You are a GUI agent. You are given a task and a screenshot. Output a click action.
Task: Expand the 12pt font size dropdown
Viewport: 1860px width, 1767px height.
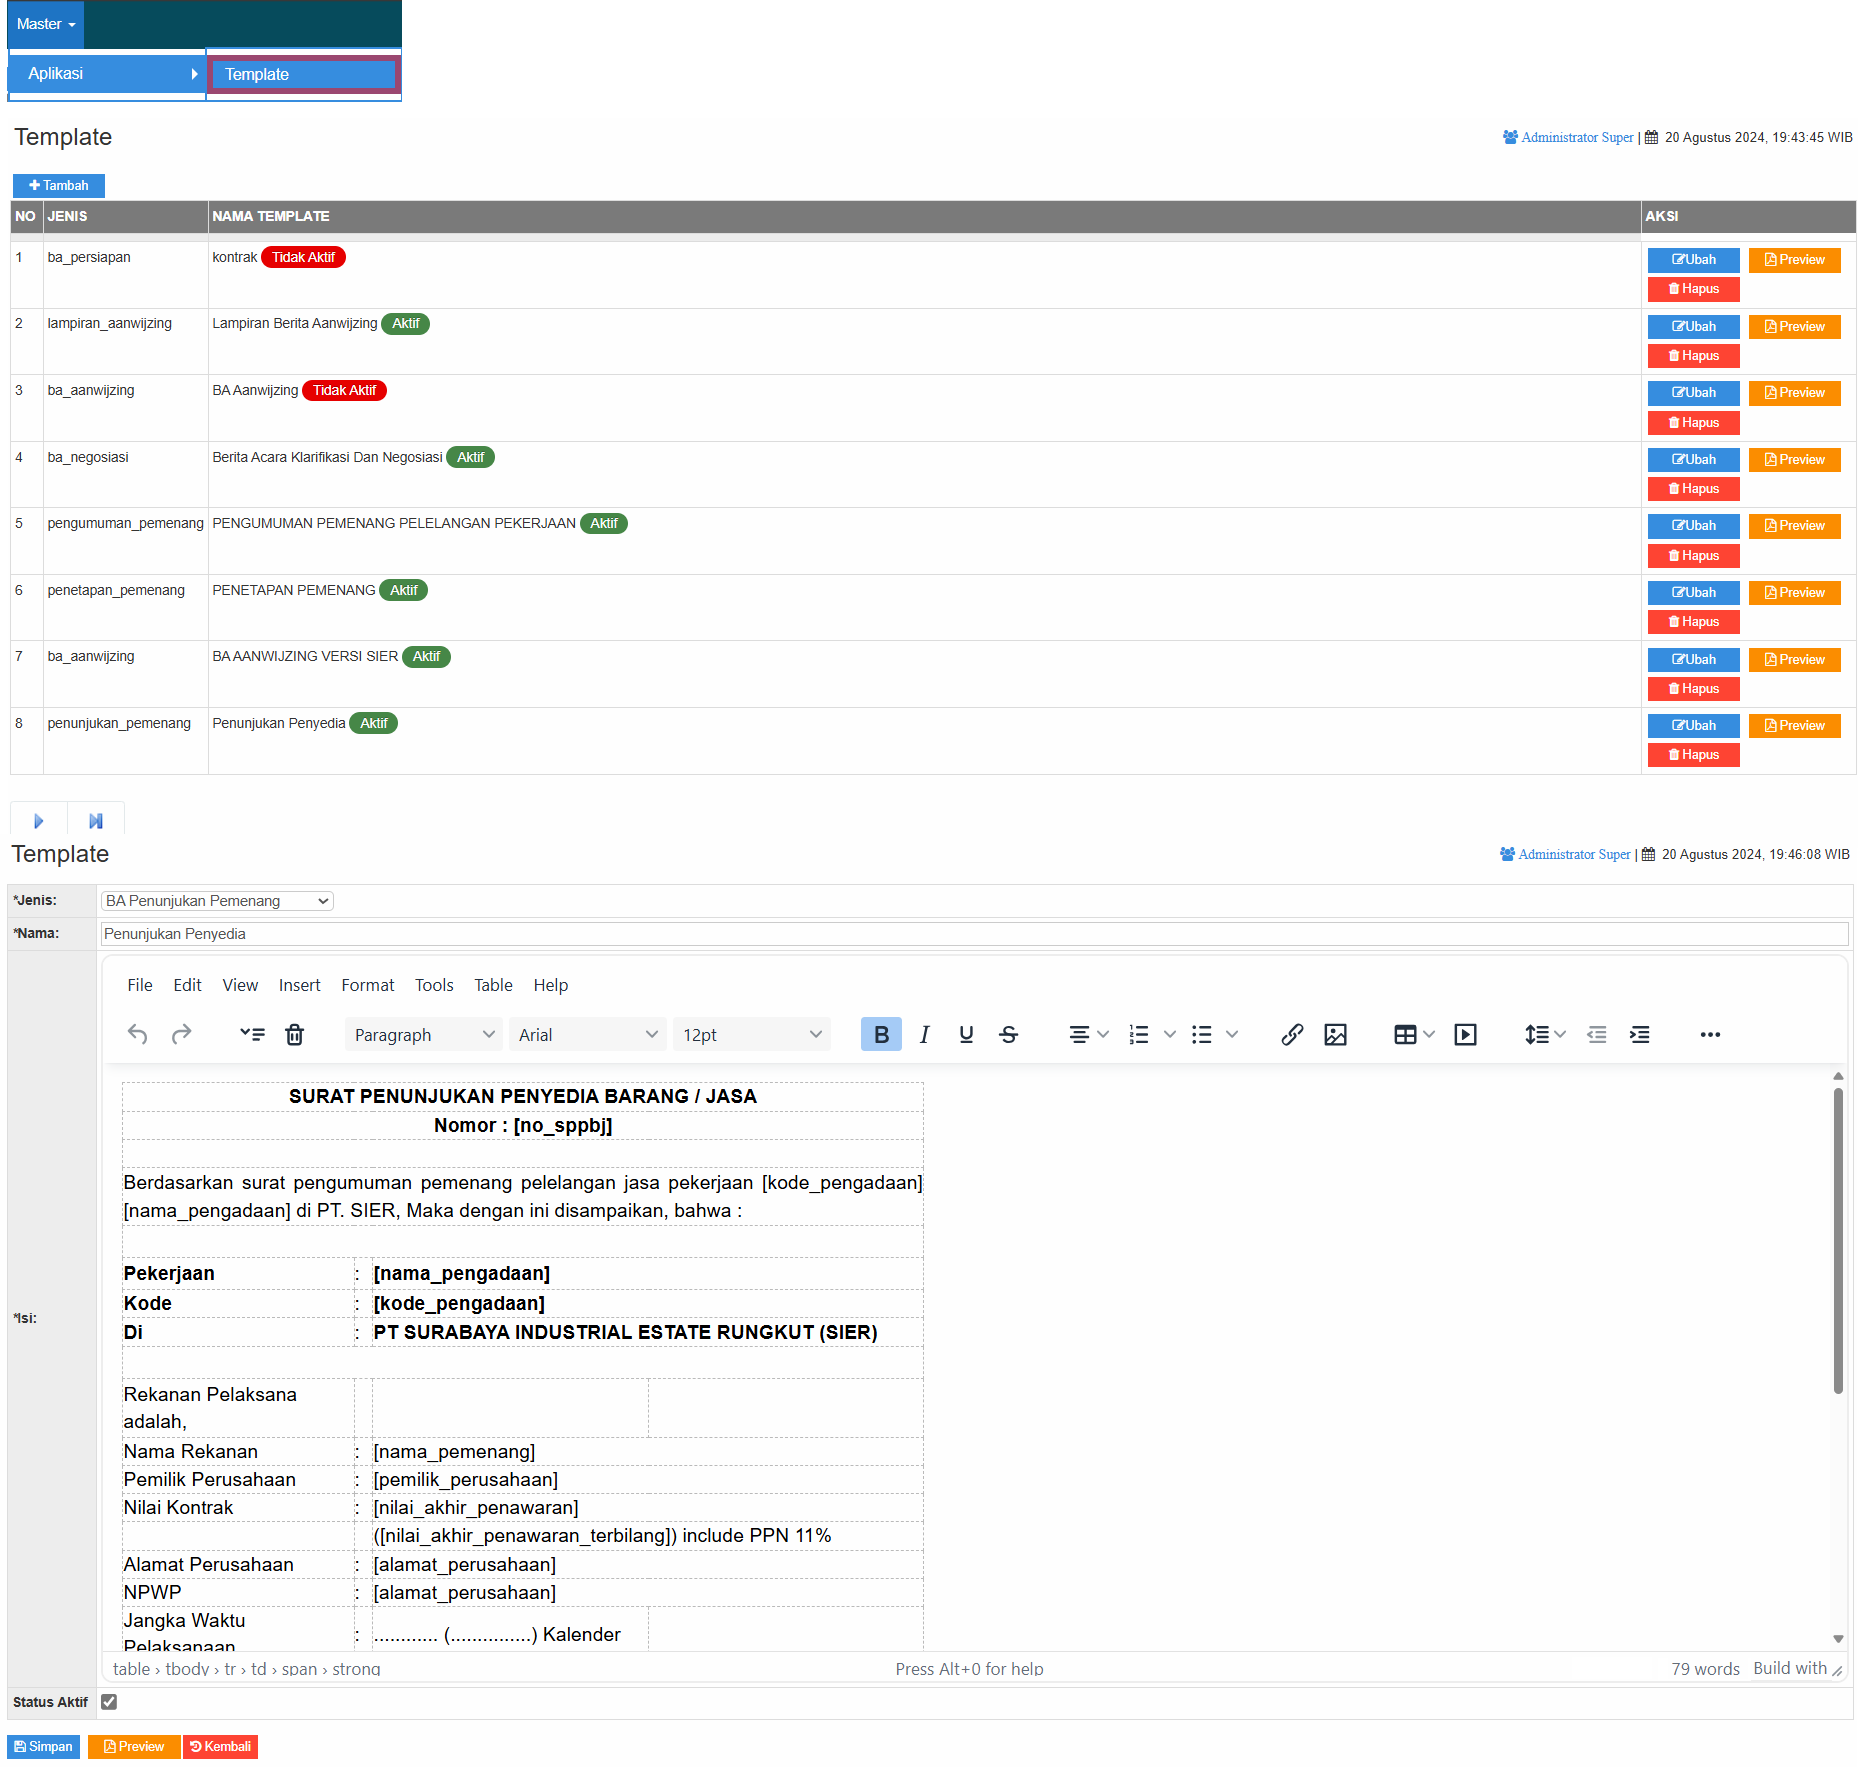(x=751, y=1034)
